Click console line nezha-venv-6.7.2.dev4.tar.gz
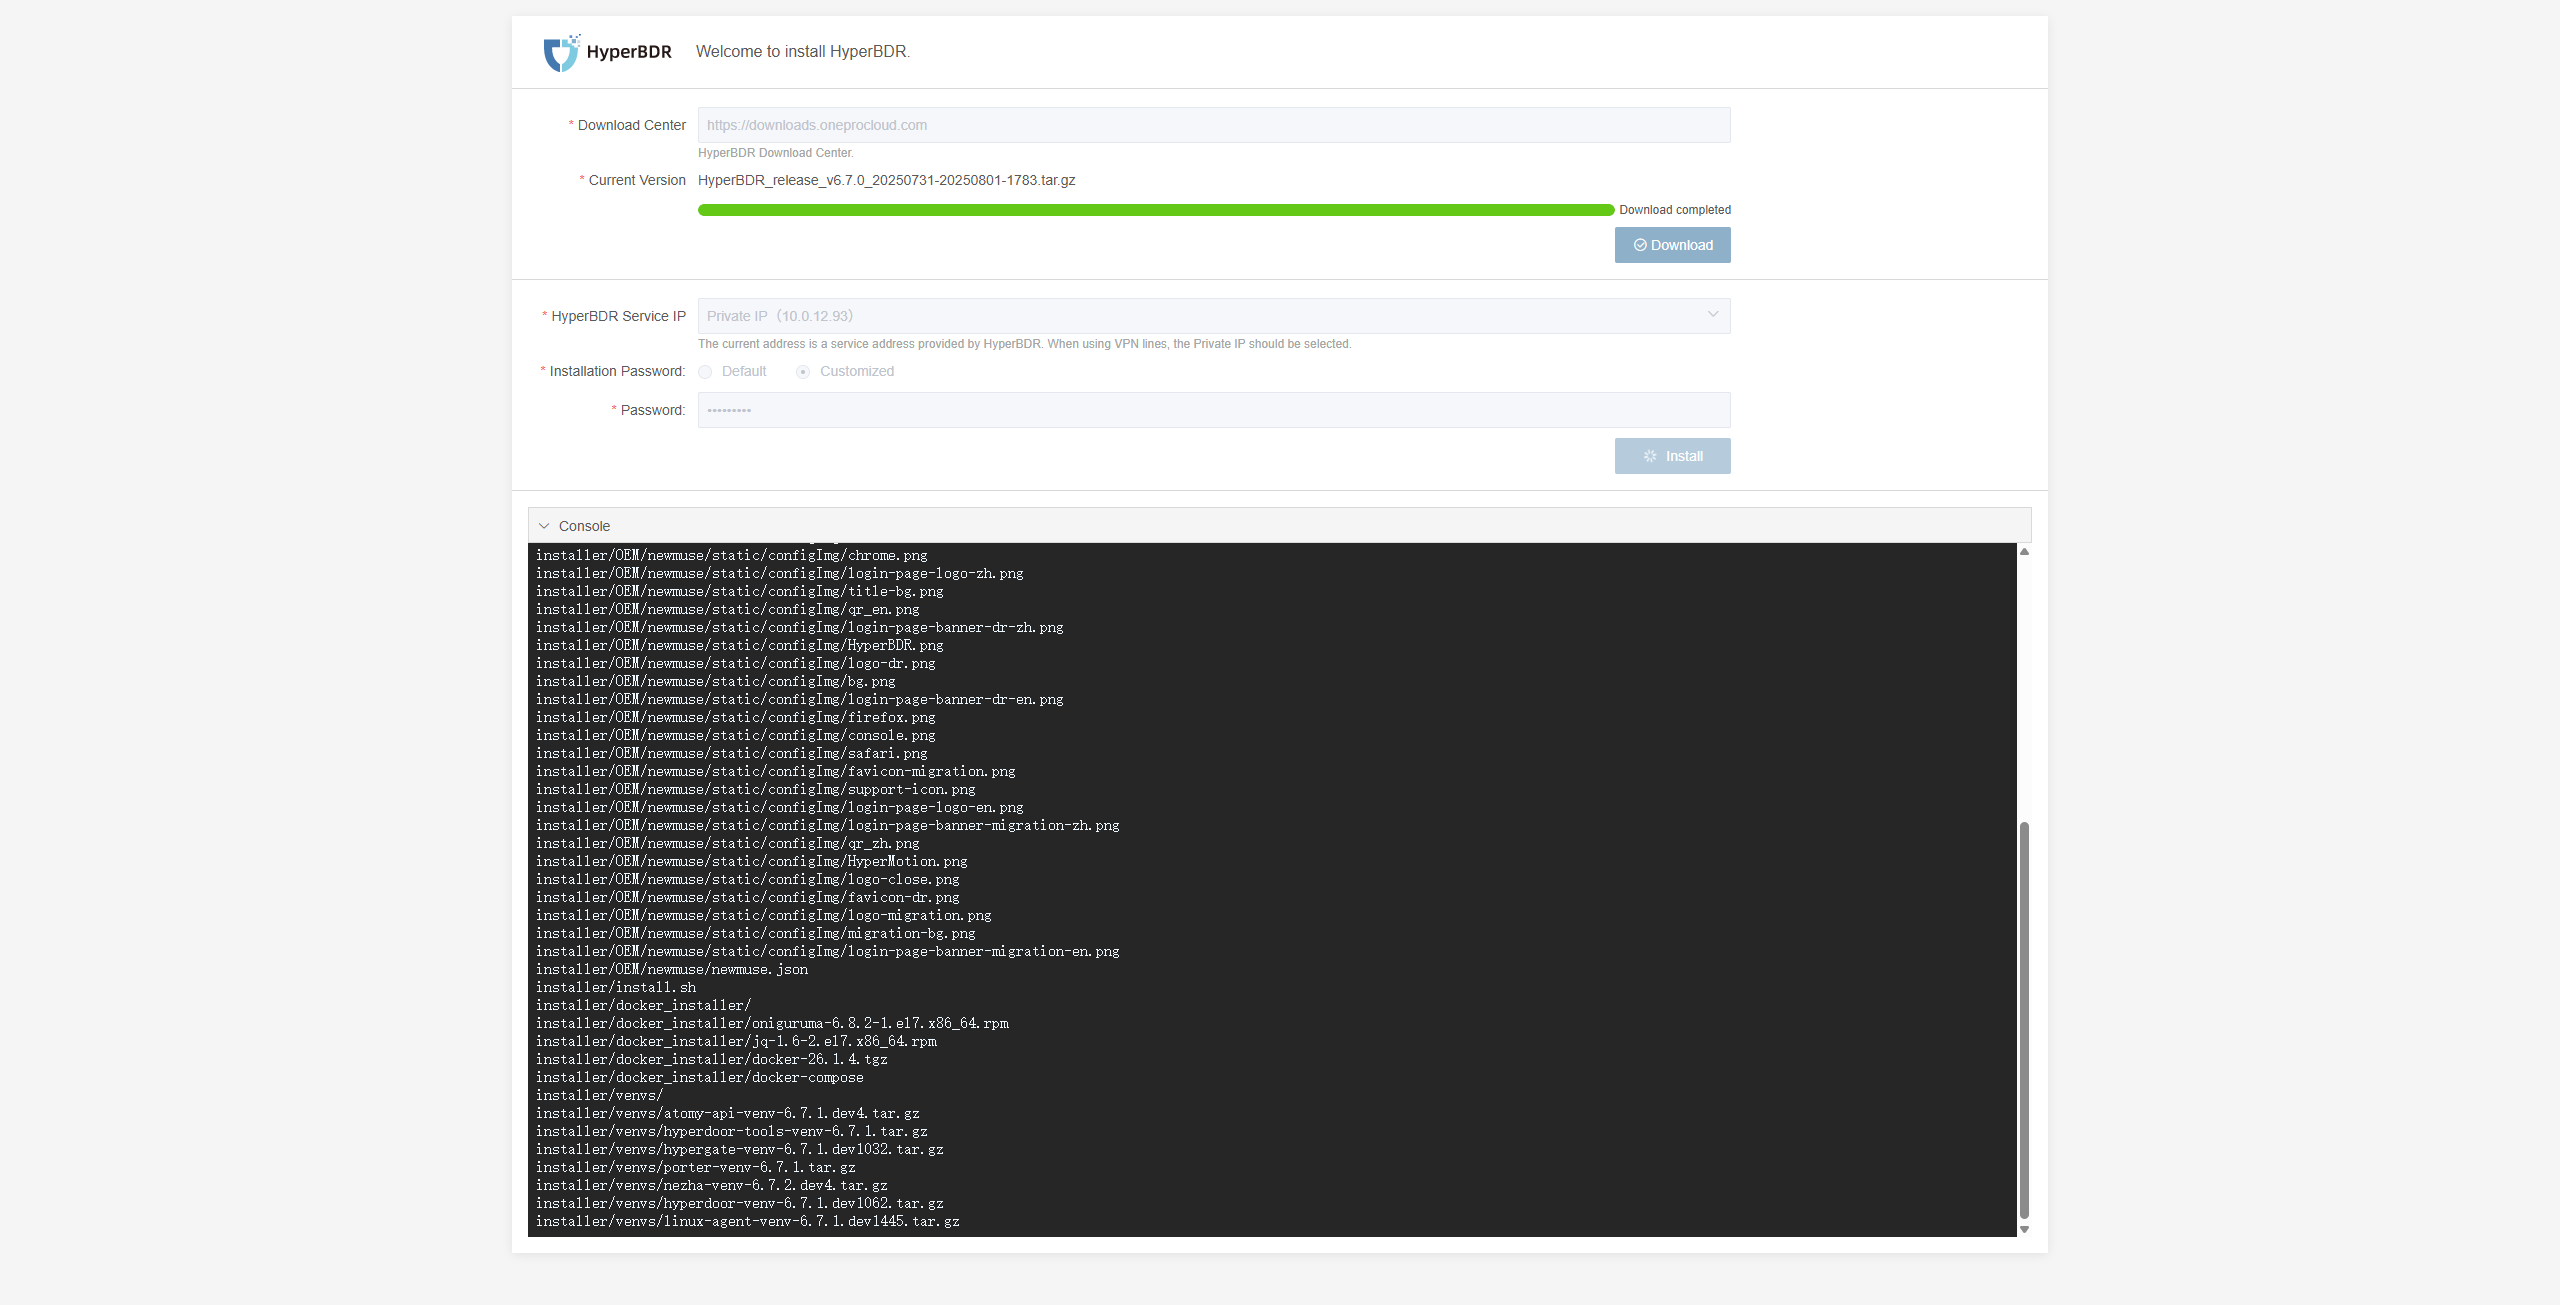2560x1305 pixels. (x=712, y=1185)
